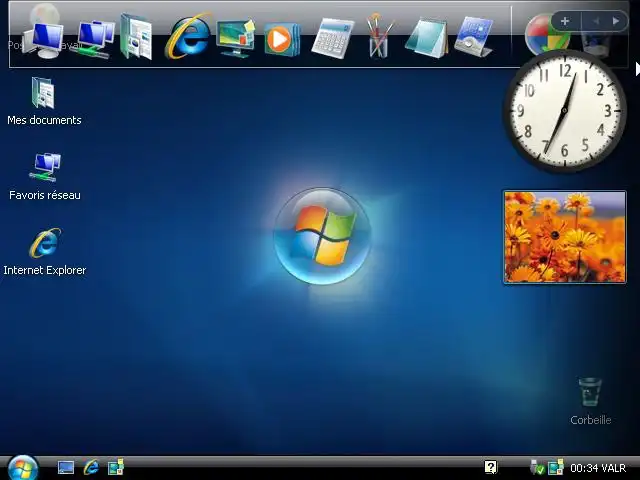Launch Internet Explorer from the top dock

point(188,36)
